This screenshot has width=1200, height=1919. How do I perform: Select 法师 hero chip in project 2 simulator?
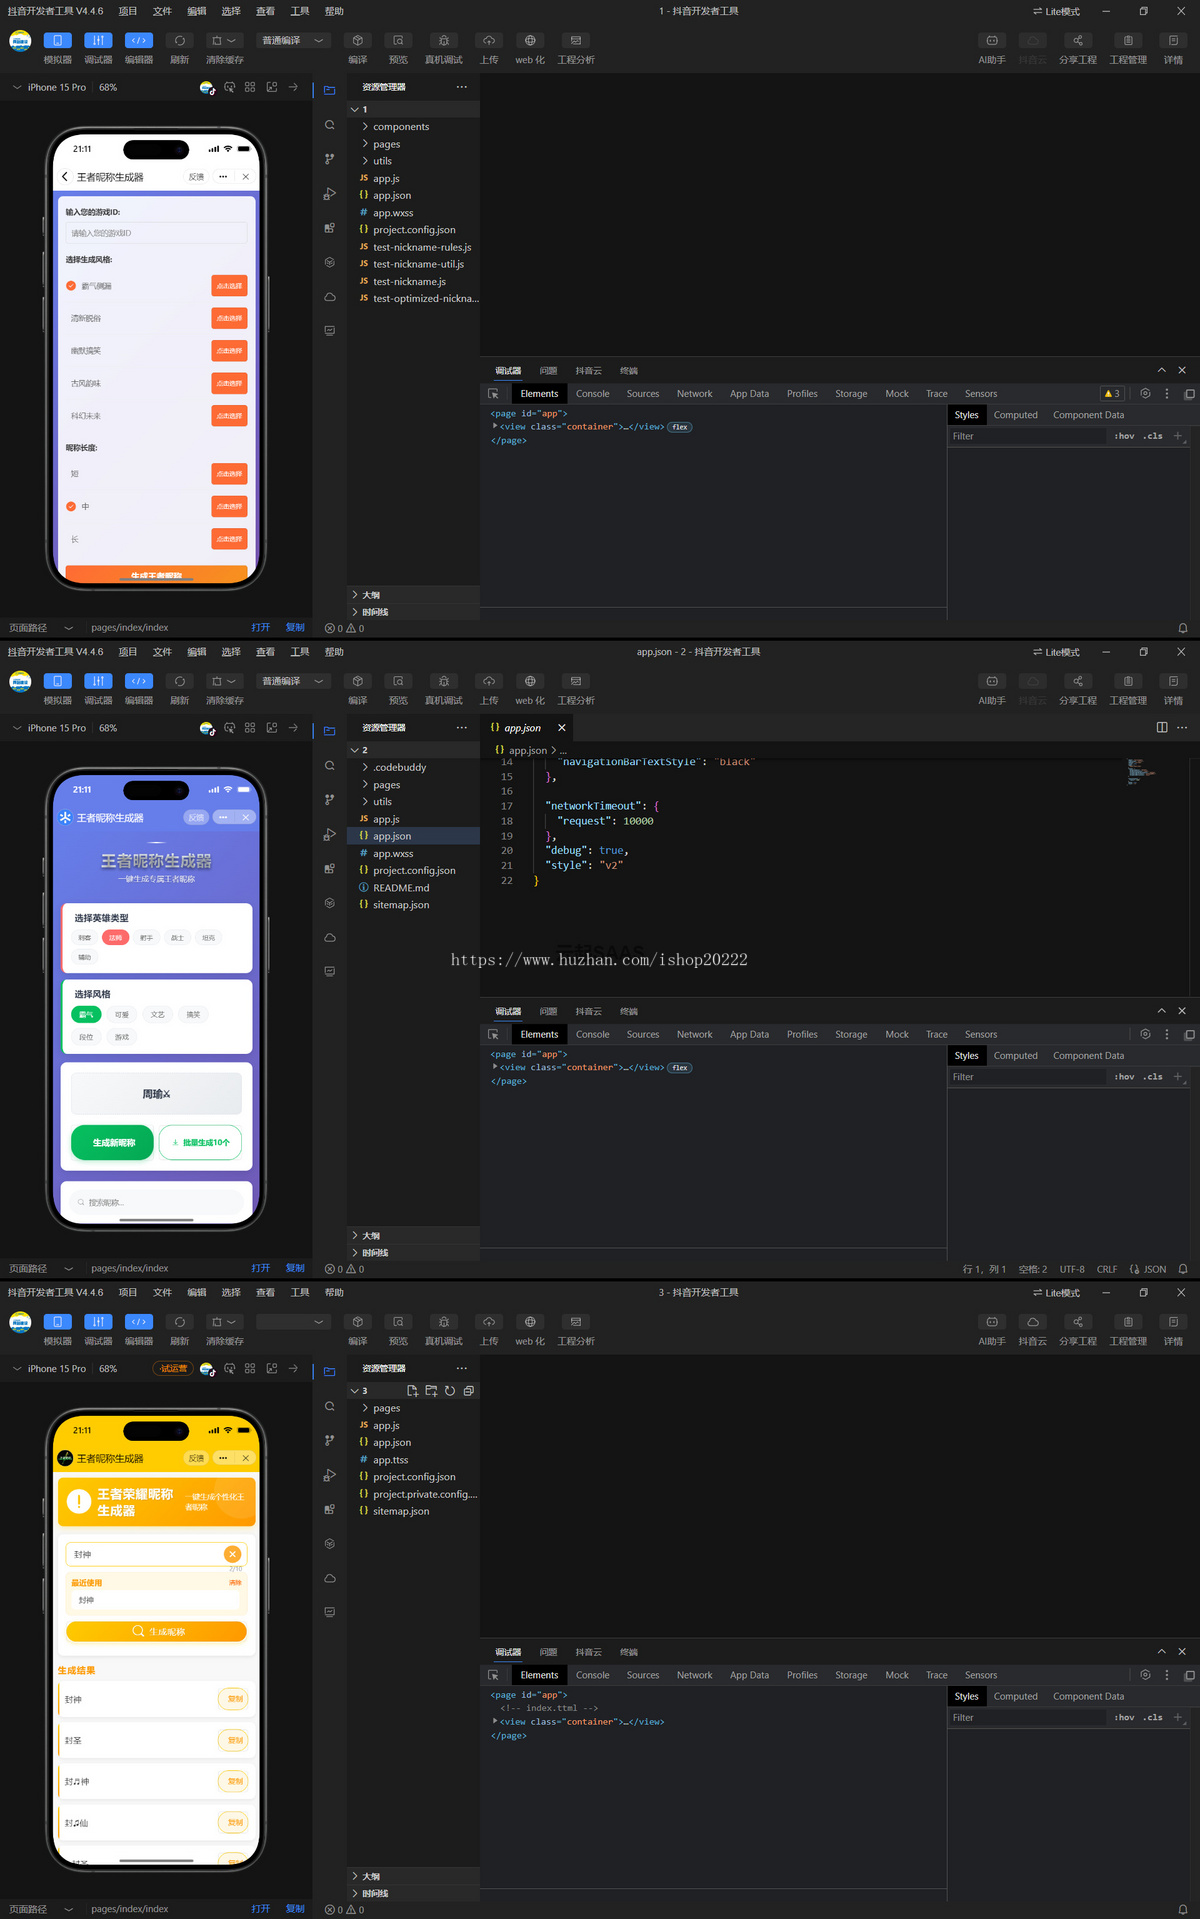click(x=116, y=938)
